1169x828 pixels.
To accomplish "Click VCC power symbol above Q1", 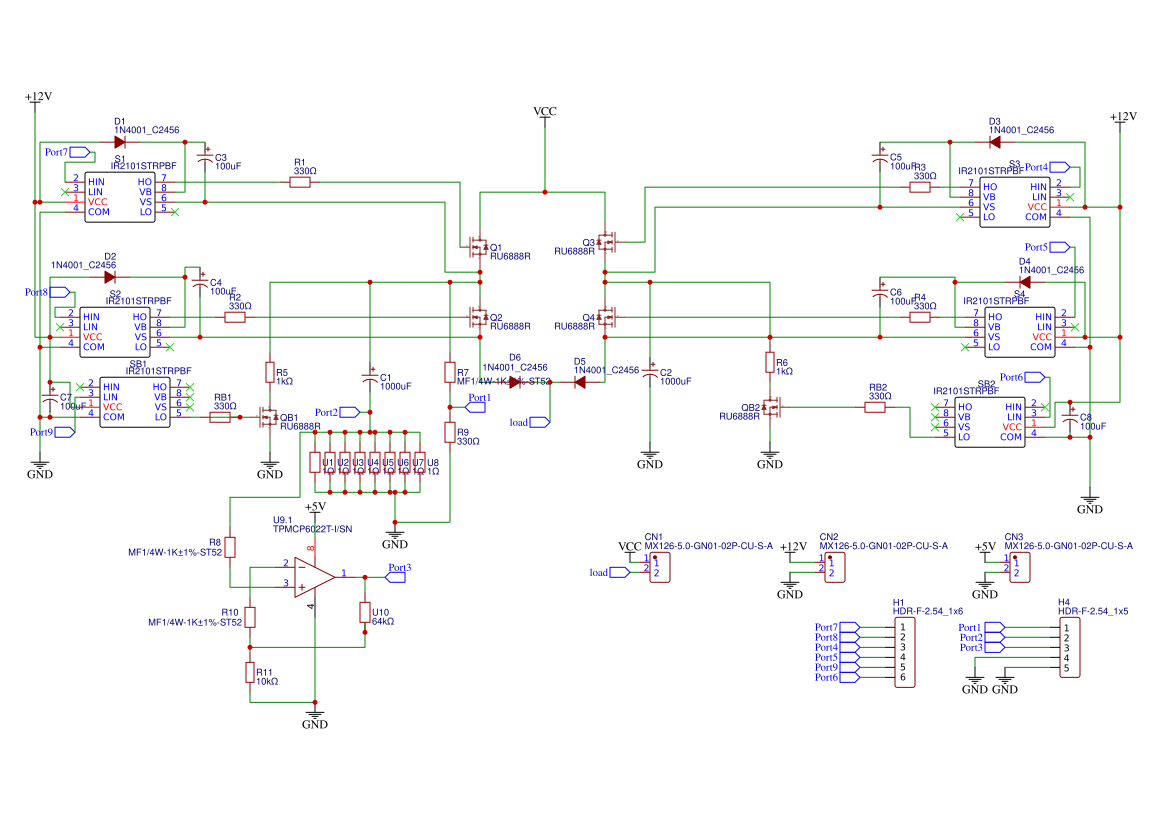I will 545,116.
